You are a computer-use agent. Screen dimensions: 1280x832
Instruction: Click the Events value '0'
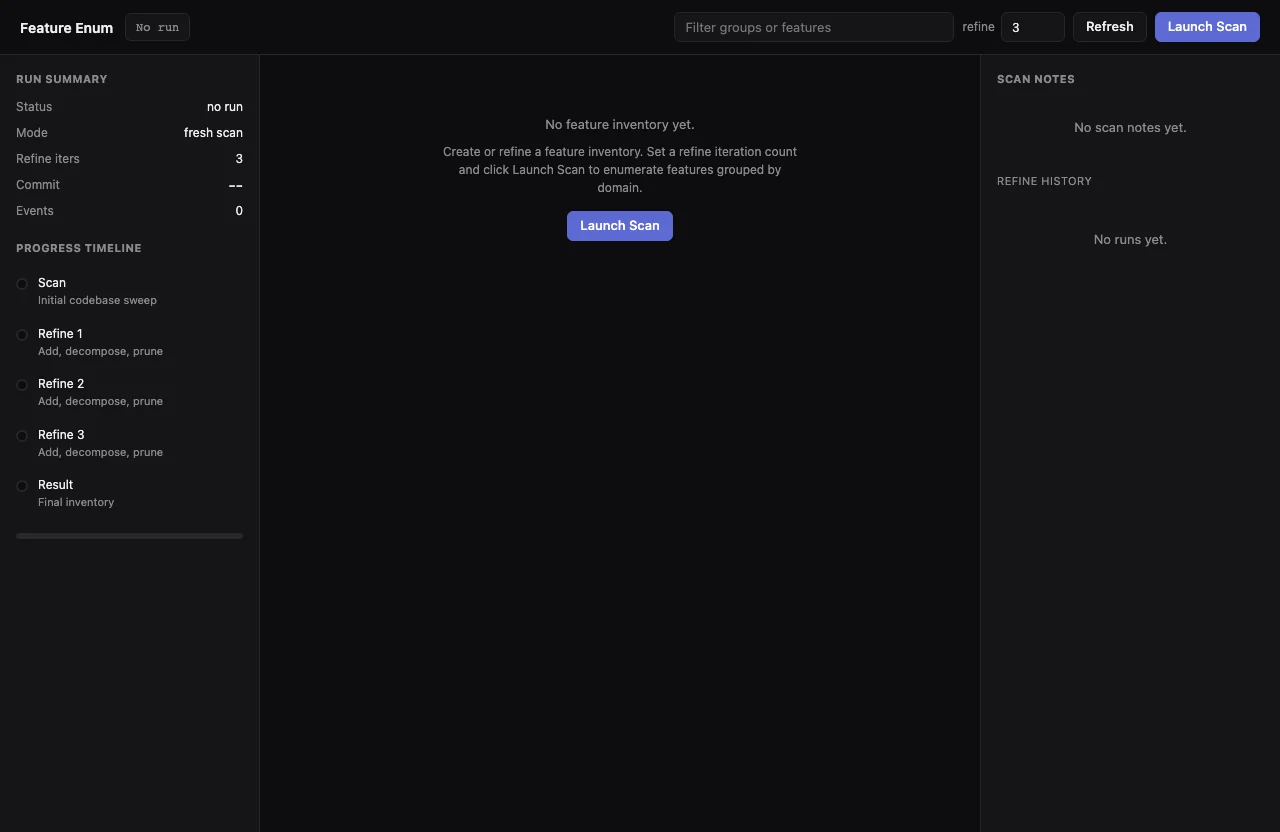coord(239,211)
